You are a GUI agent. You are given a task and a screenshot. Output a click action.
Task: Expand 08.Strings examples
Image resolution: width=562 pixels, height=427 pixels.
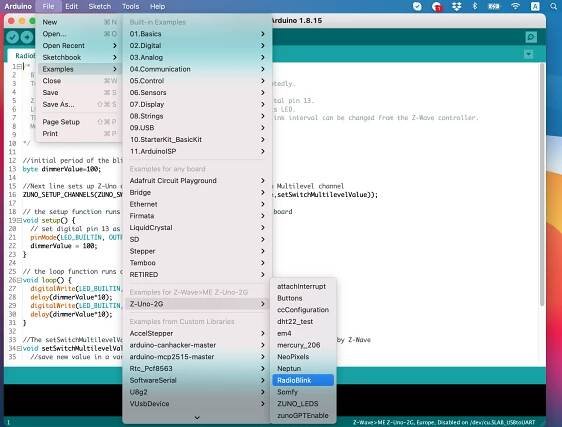tap(197, 116)
